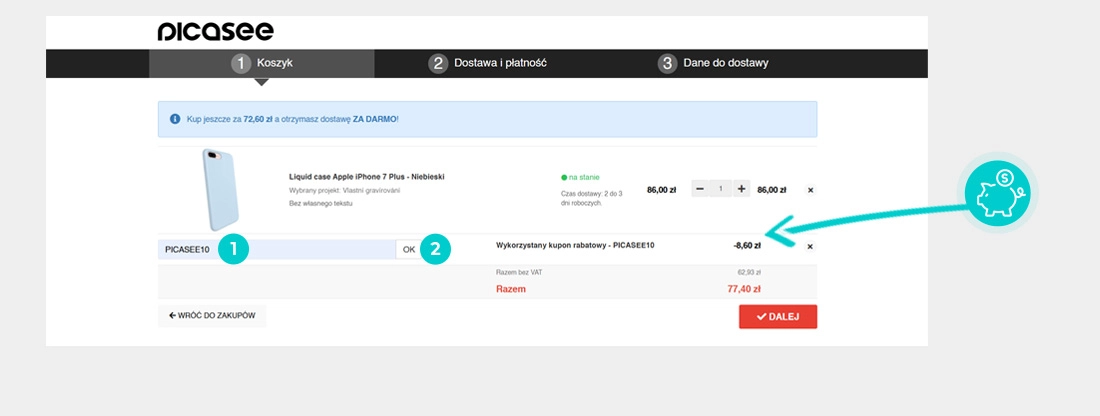Click the Picasee logo
Image resolution: width=1100 pixels, height=416 pixels.
point(215,32)
